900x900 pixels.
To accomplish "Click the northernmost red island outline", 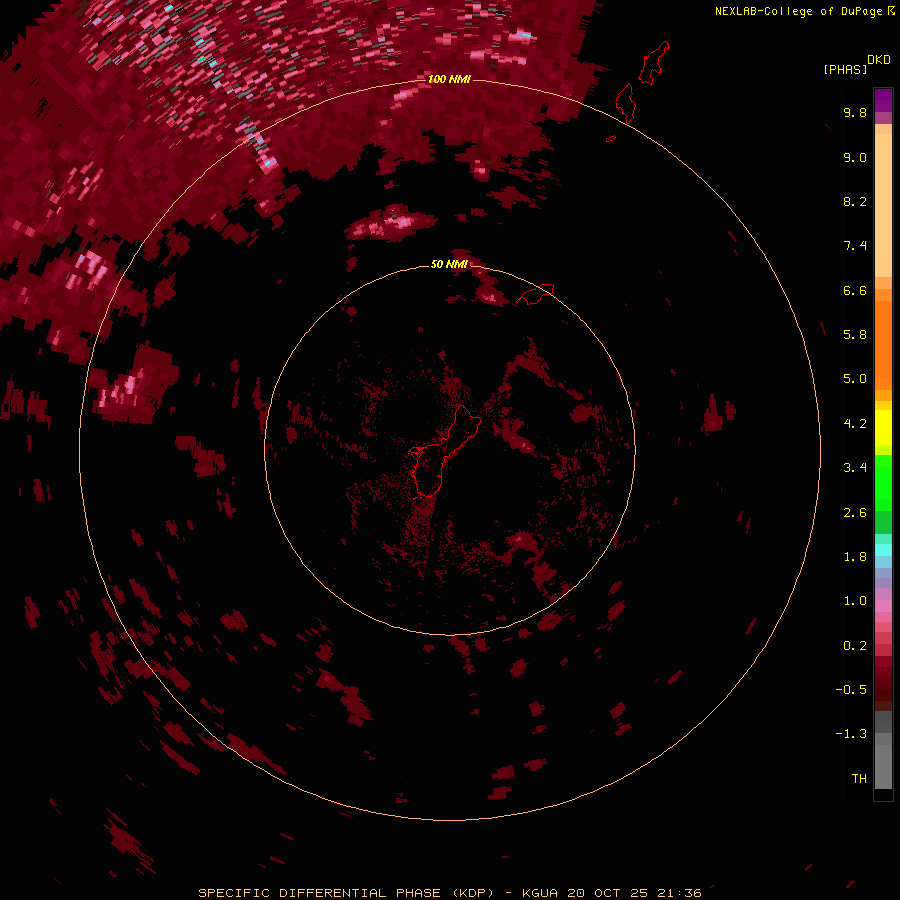I will 654,63.
